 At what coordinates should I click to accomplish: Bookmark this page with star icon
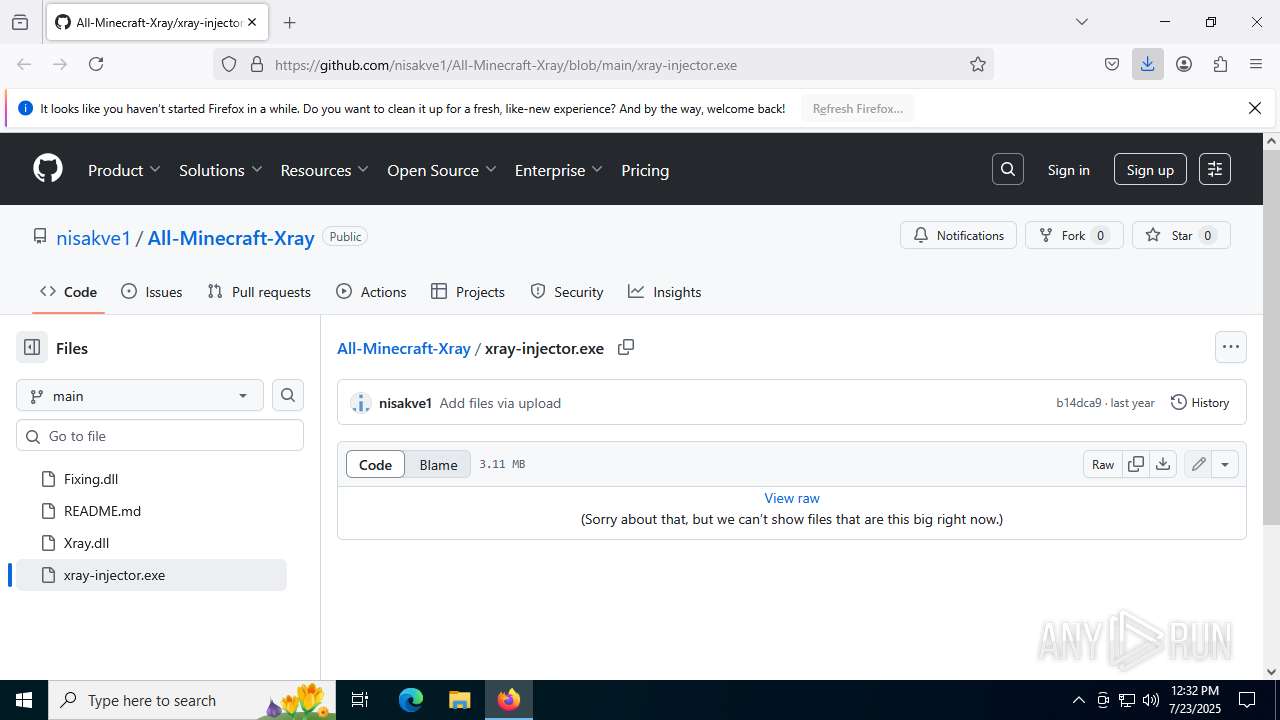pos(978,64)
